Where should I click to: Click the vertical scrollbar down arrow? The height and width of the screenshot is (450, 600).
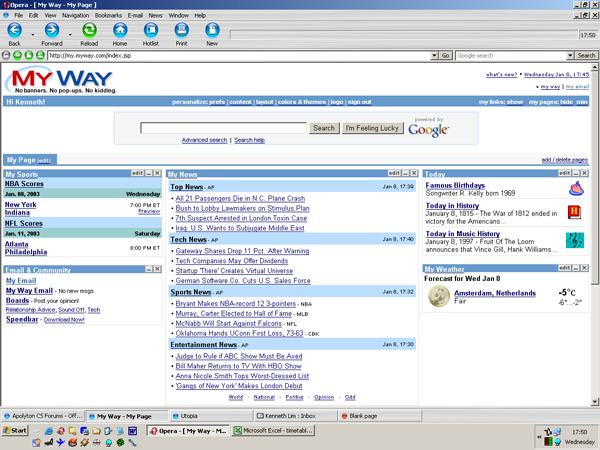pyautogui.click(x=595, y=401)
